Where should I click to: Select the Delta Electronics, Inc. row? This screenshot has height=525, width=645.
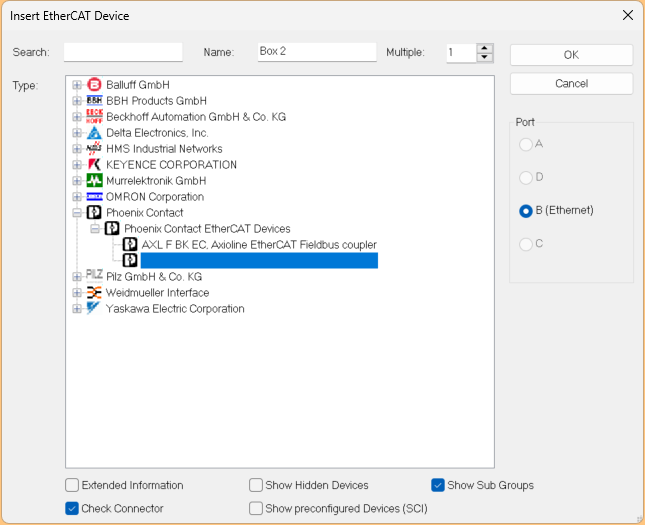tap(157, 133)
